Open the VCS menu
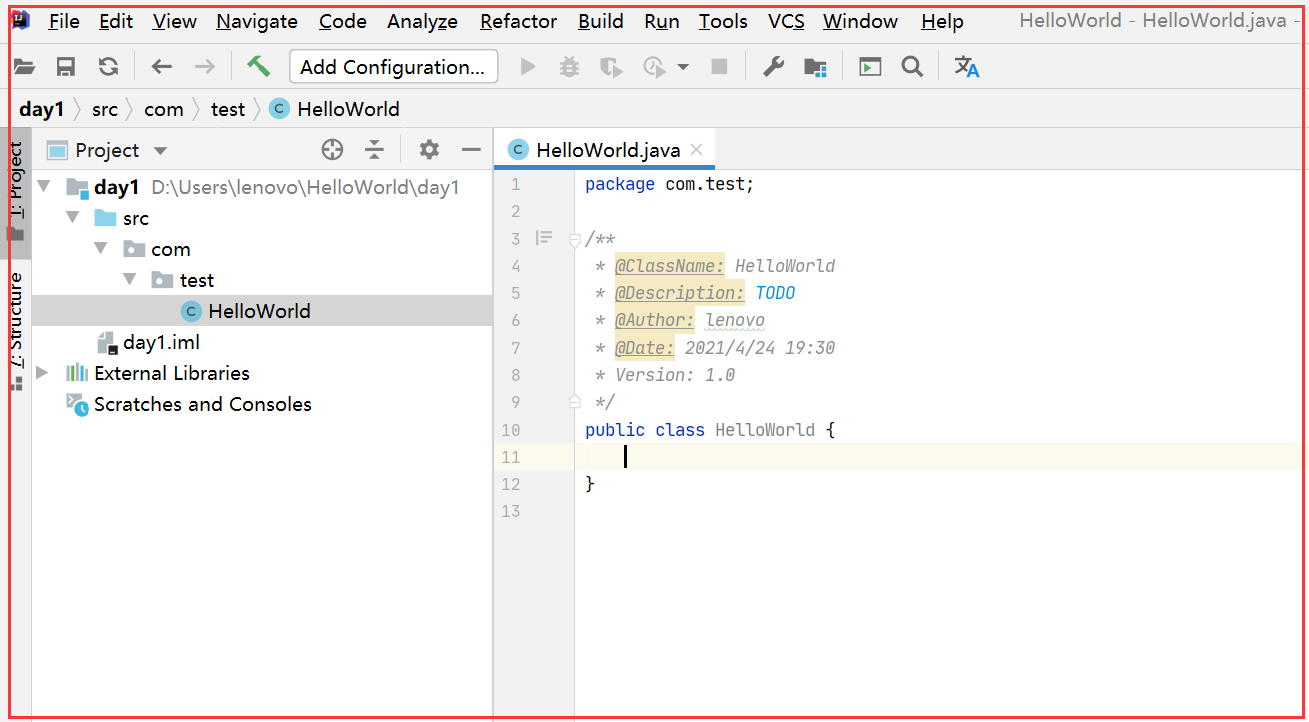This screenshot has height=722, width=1309. (x=786, y=21)
